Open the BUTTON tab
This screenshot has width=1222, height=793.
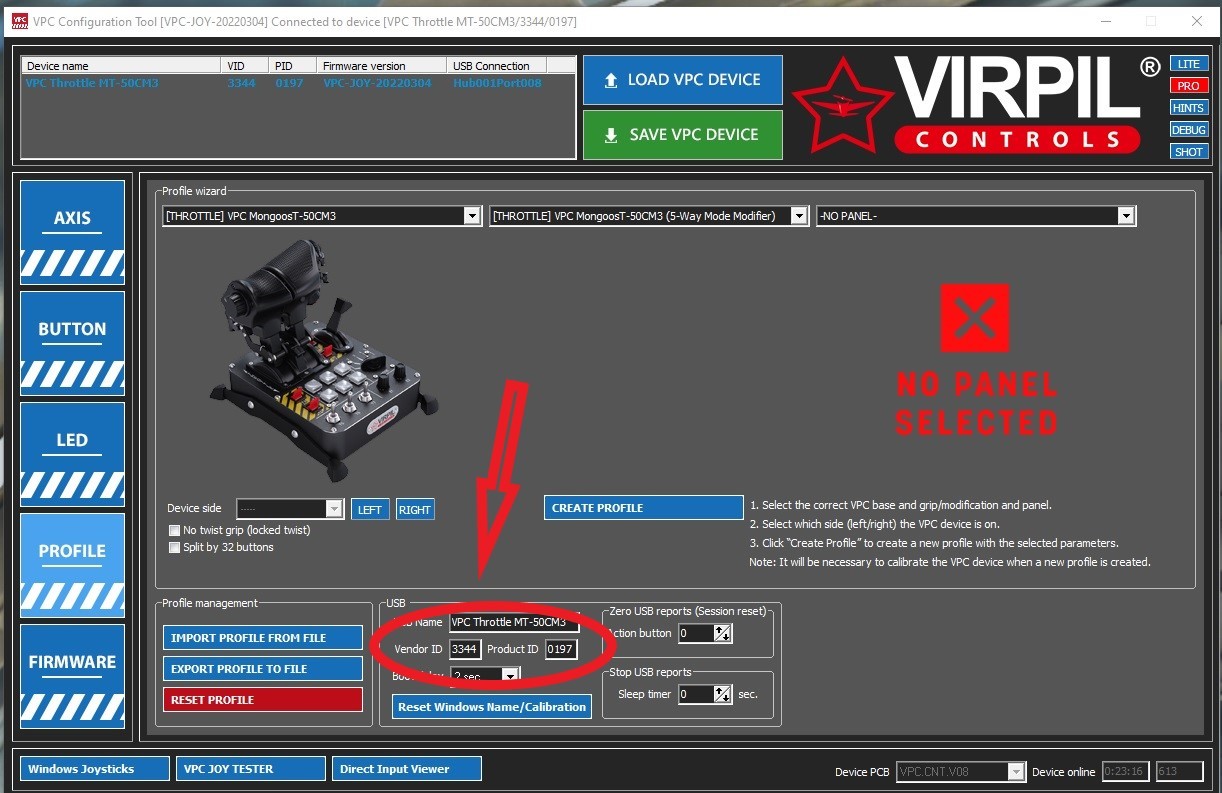[72, 343]
